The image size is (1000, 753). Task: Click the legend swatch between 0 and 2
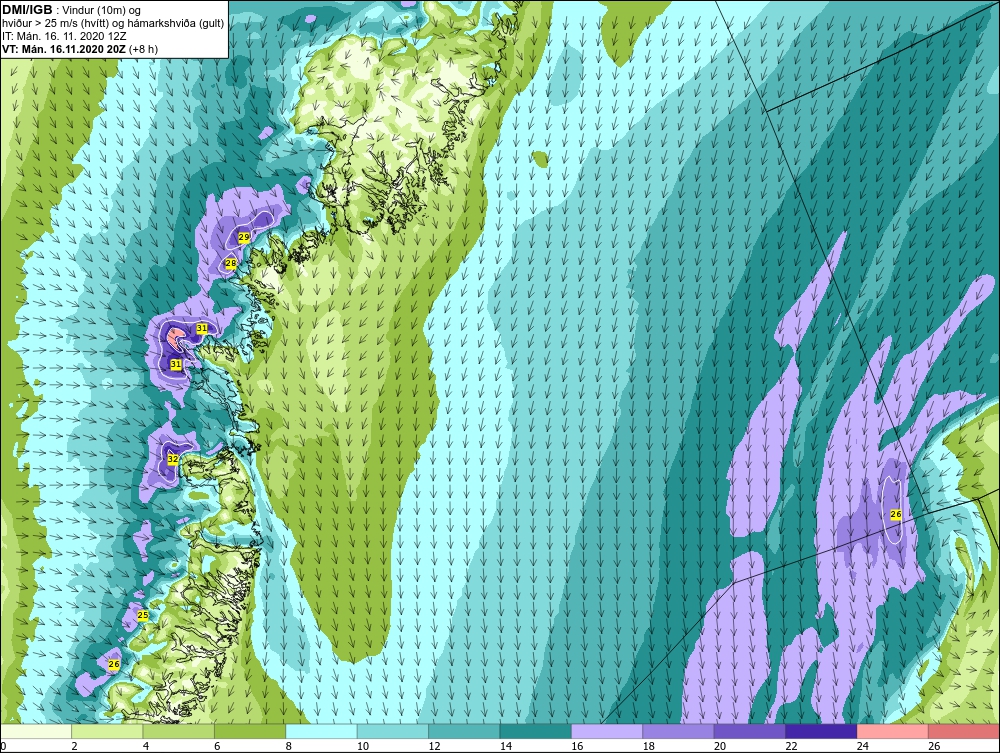click(x=36, y=731)
